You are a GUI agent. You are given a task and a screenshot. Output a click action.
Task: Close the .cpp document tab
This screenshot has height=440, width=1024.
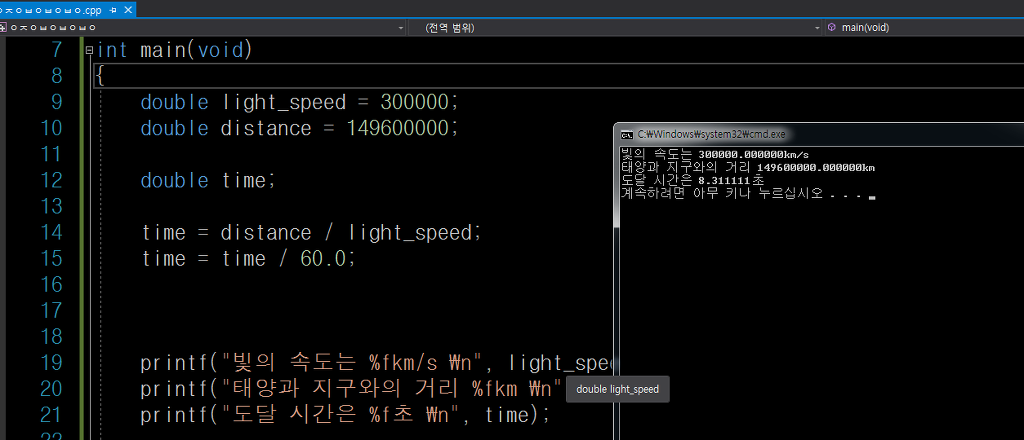click(x=127, y=10)
